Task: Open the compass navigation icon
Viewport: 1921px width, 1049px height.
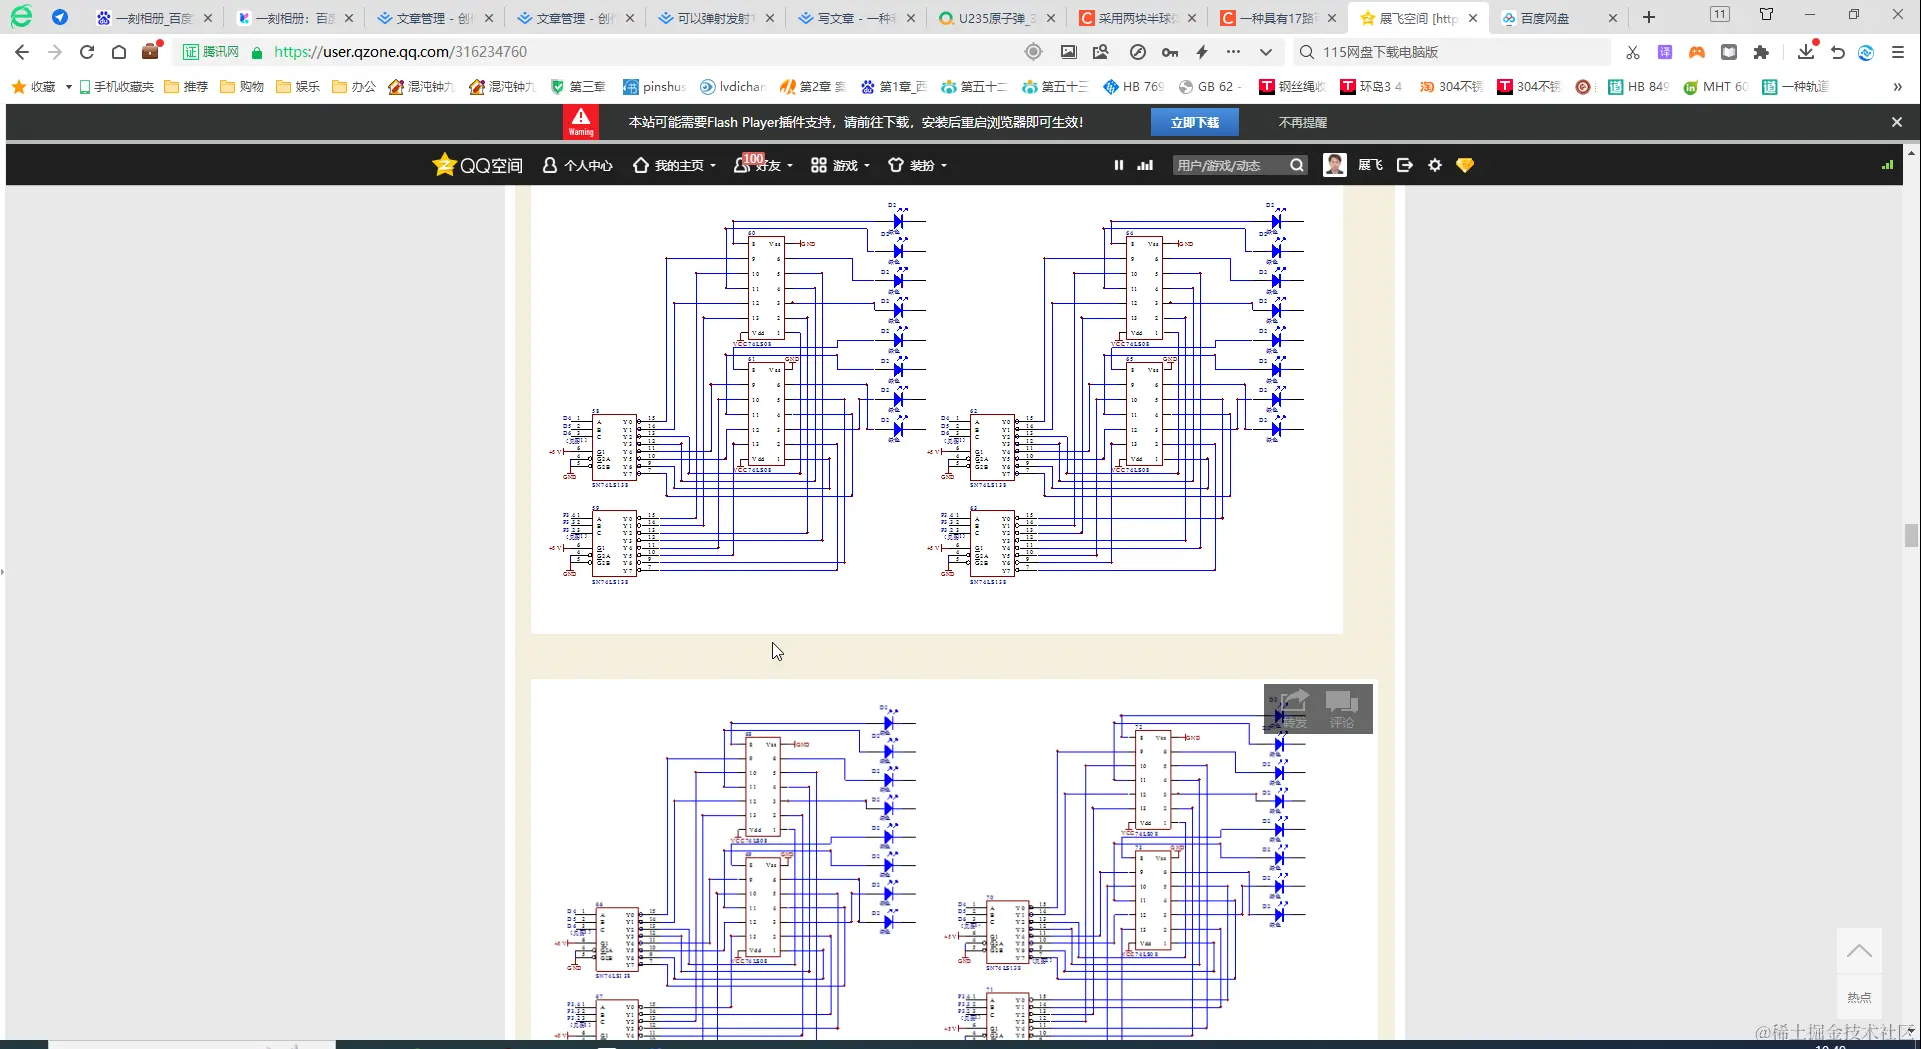Action: (x=1138, y=52)
